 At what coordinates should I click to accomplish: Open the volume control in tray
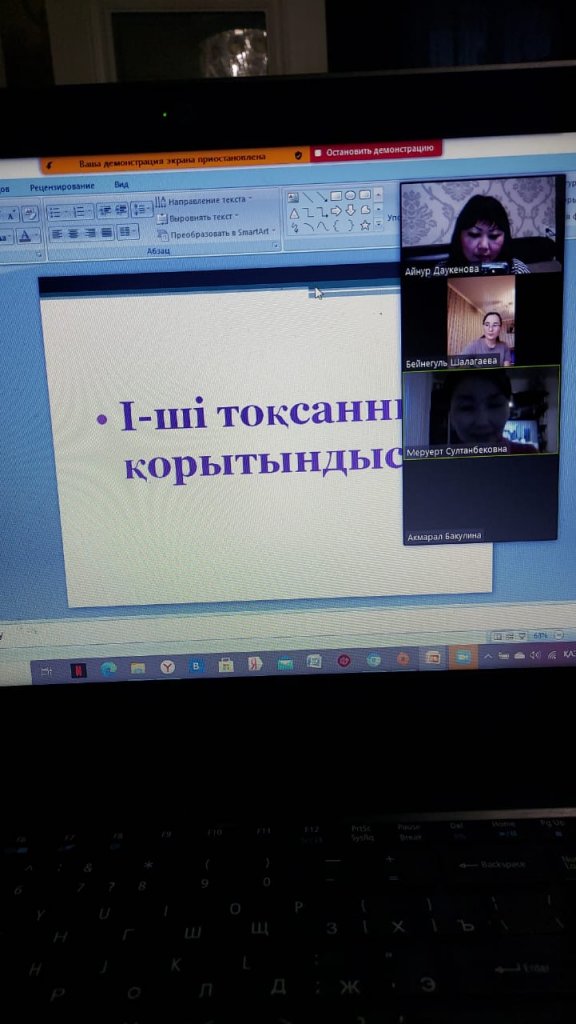point(536,654)
